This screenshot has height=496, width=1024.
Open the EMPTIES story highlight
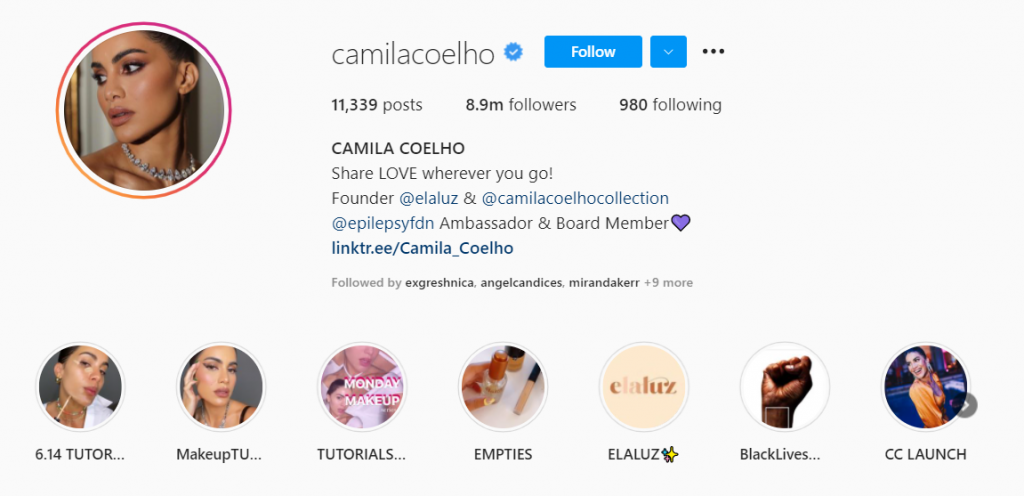point(503,387)
